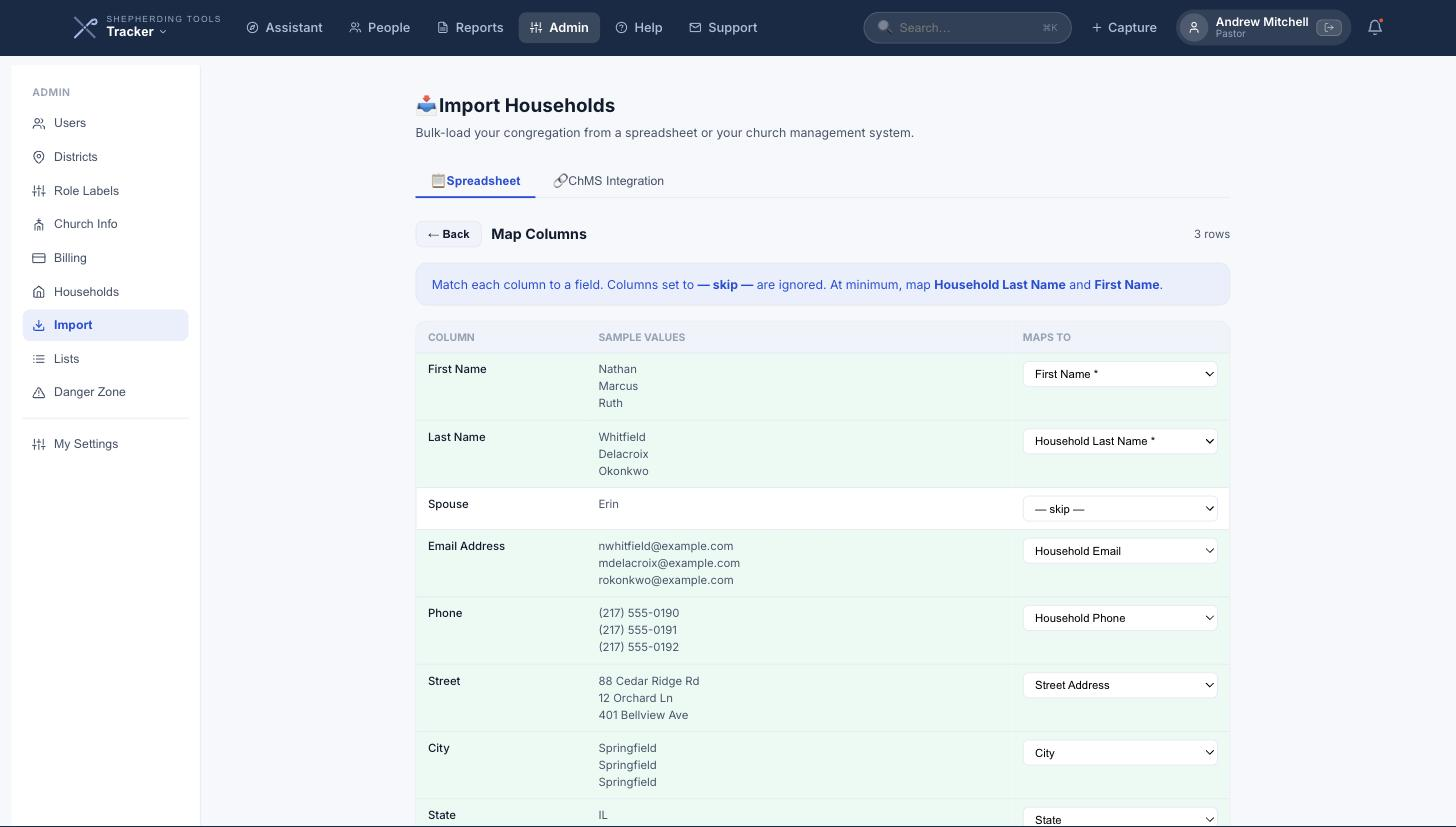
Task: Open Maps To dropdown for Last Name
Action: [x=1120, y=441]
